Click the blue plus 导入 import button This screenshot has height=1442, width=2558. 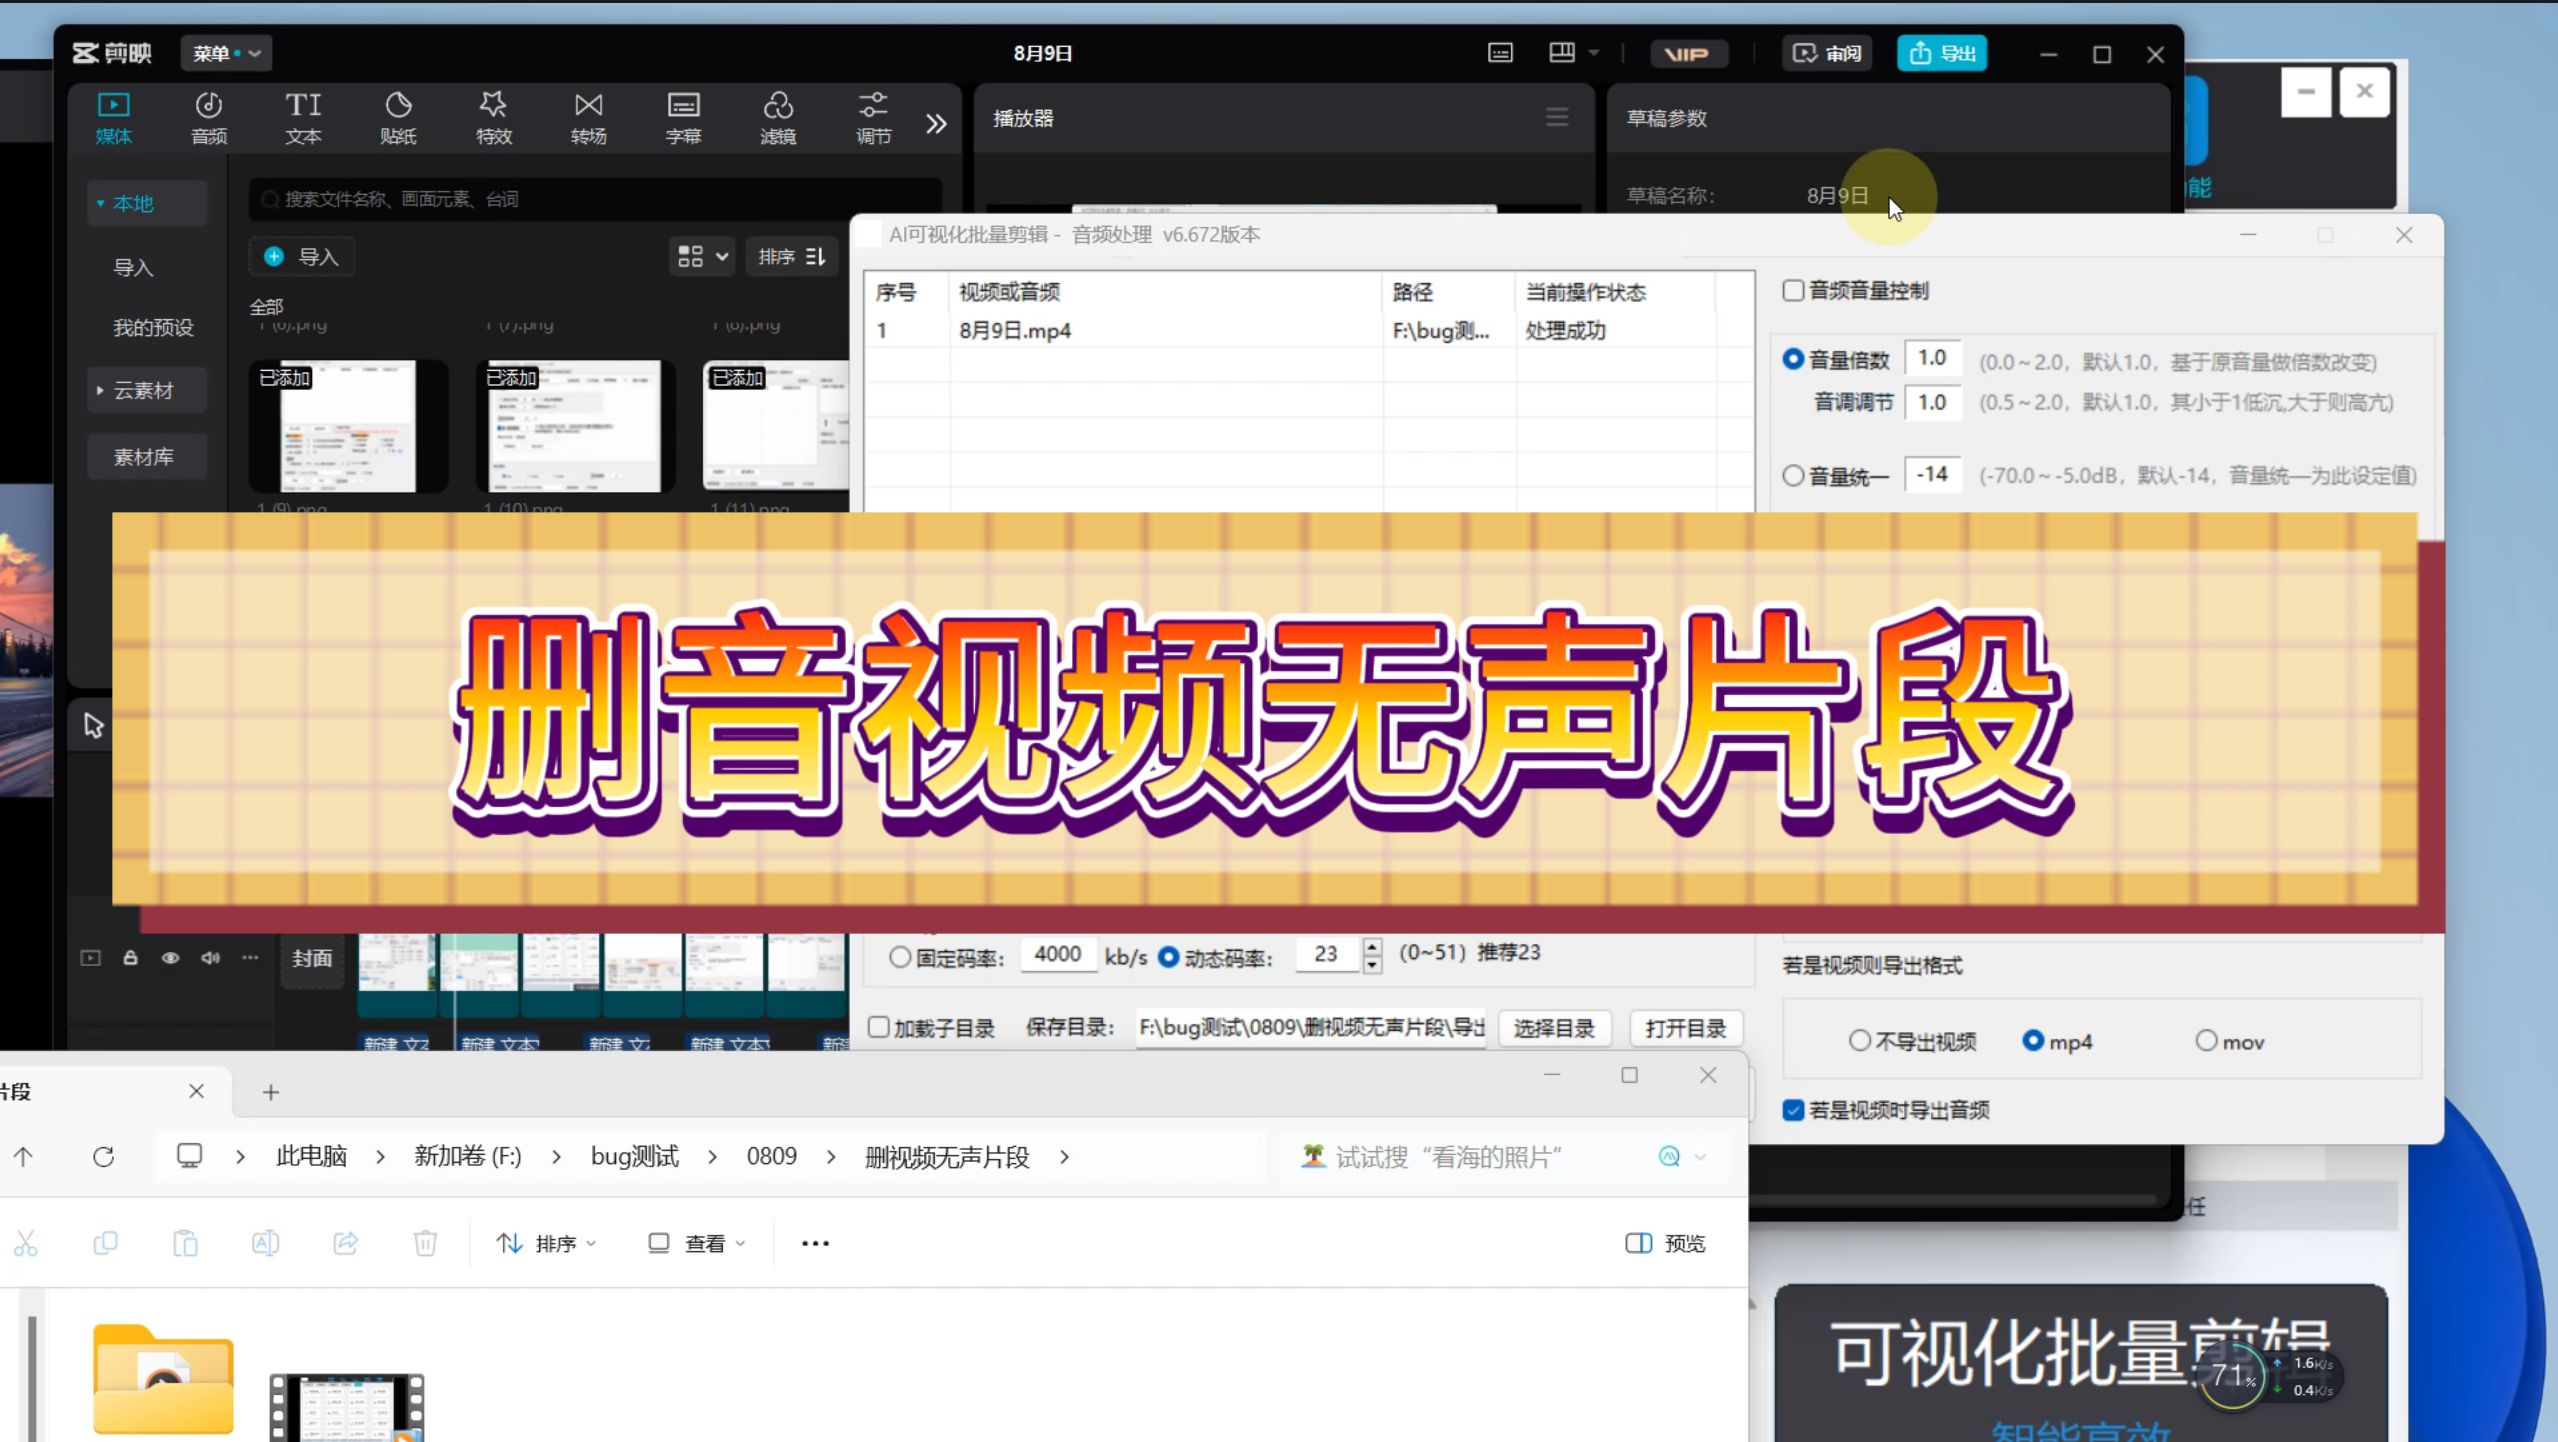(x=301, y=257)
